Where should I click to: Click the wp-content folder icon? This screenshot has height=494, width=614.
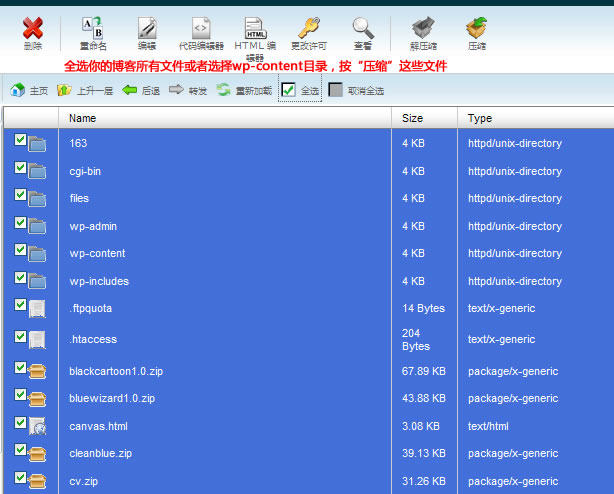(37, 254)
